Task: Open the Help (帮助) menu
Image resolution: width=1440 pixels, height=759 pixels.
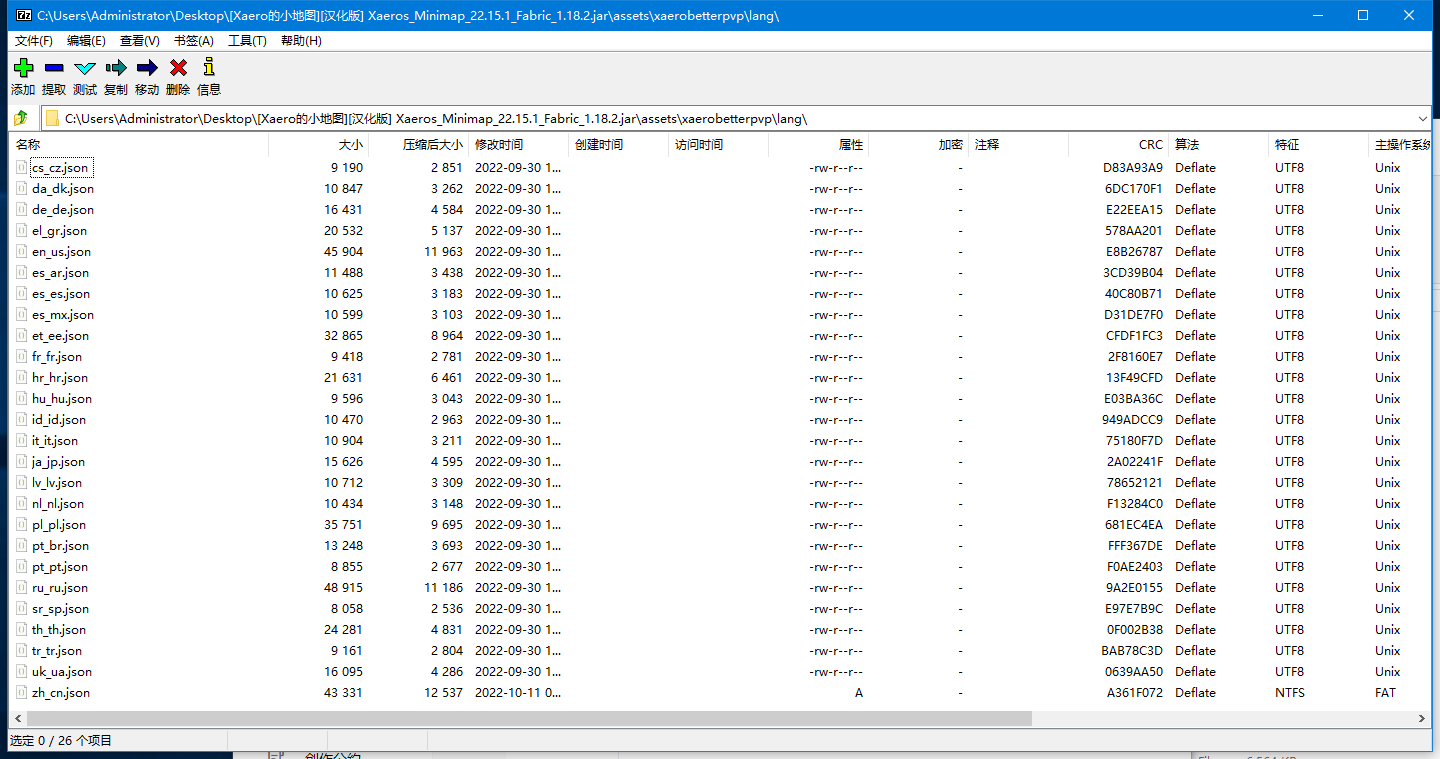Action: [x=301, y=41]
